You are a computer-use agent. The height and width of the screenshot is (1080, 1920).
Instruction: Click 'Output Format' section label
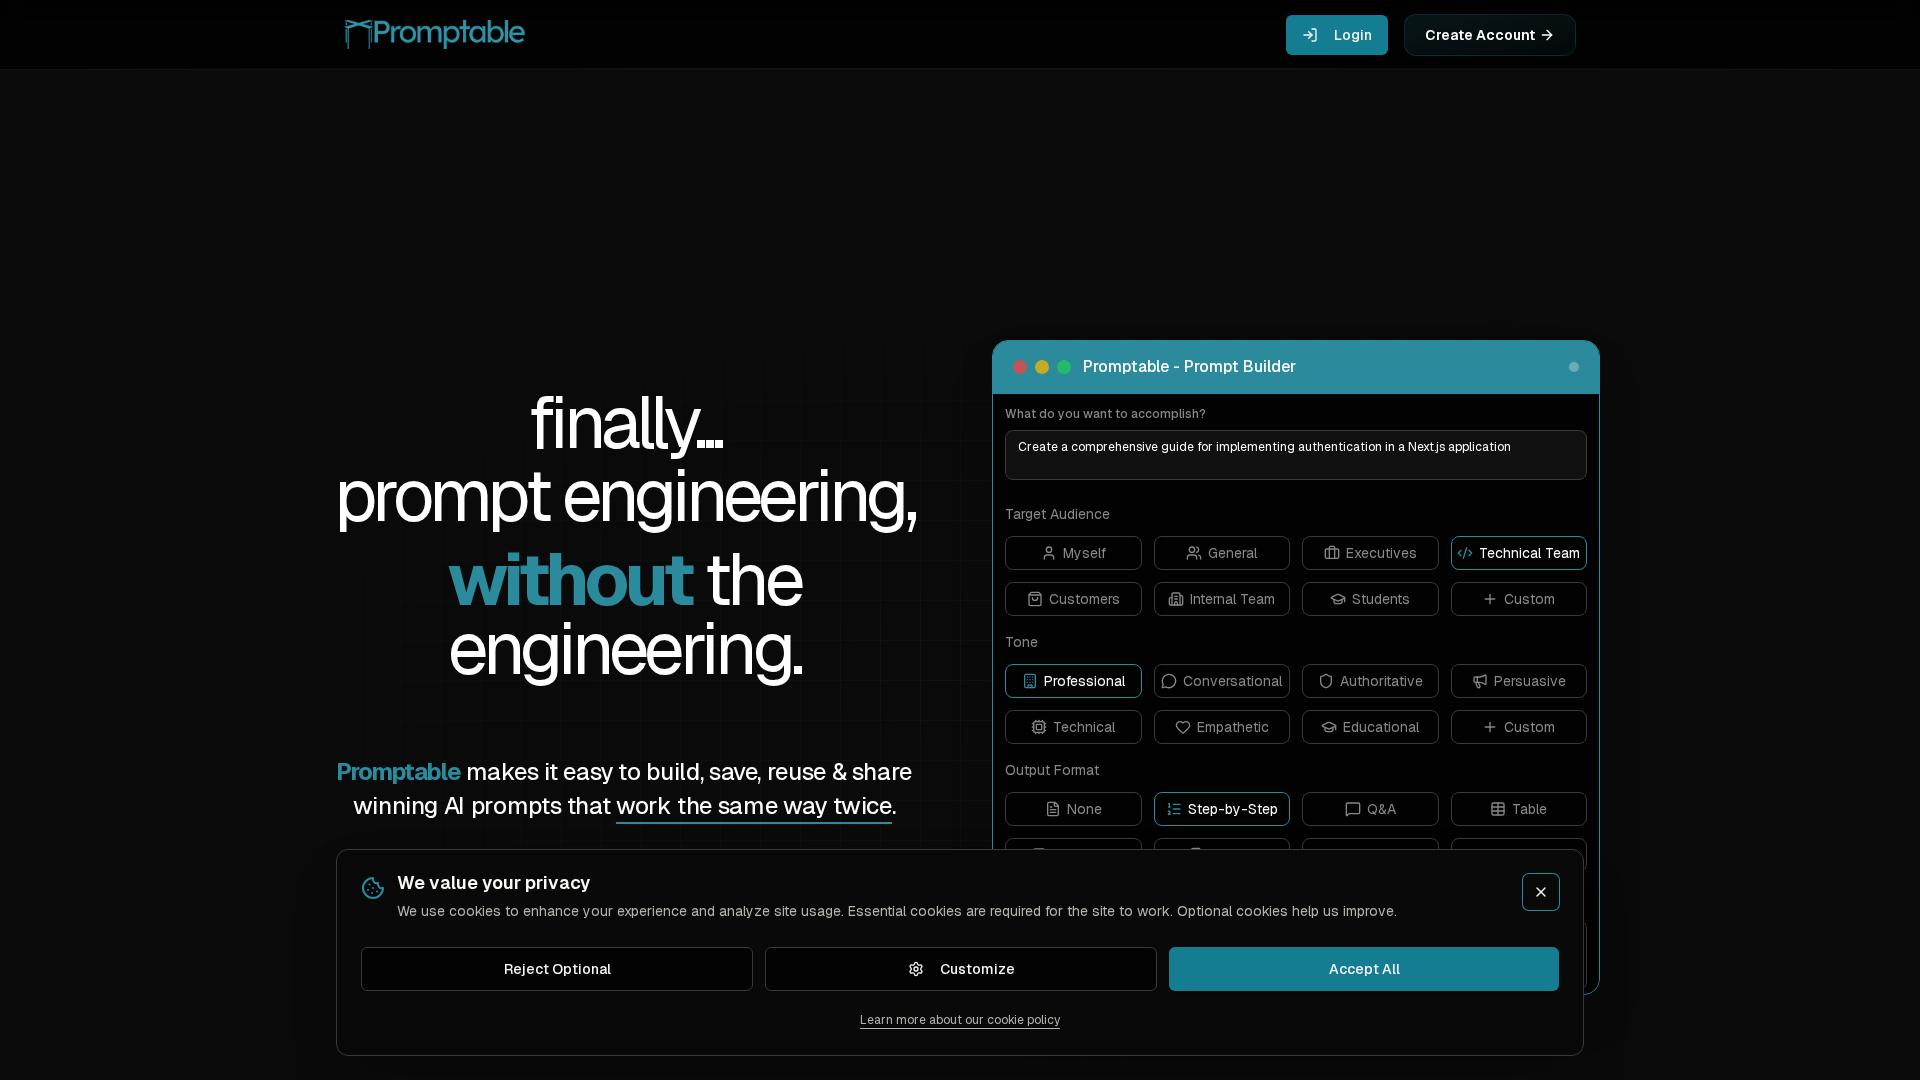(1052, 770)
